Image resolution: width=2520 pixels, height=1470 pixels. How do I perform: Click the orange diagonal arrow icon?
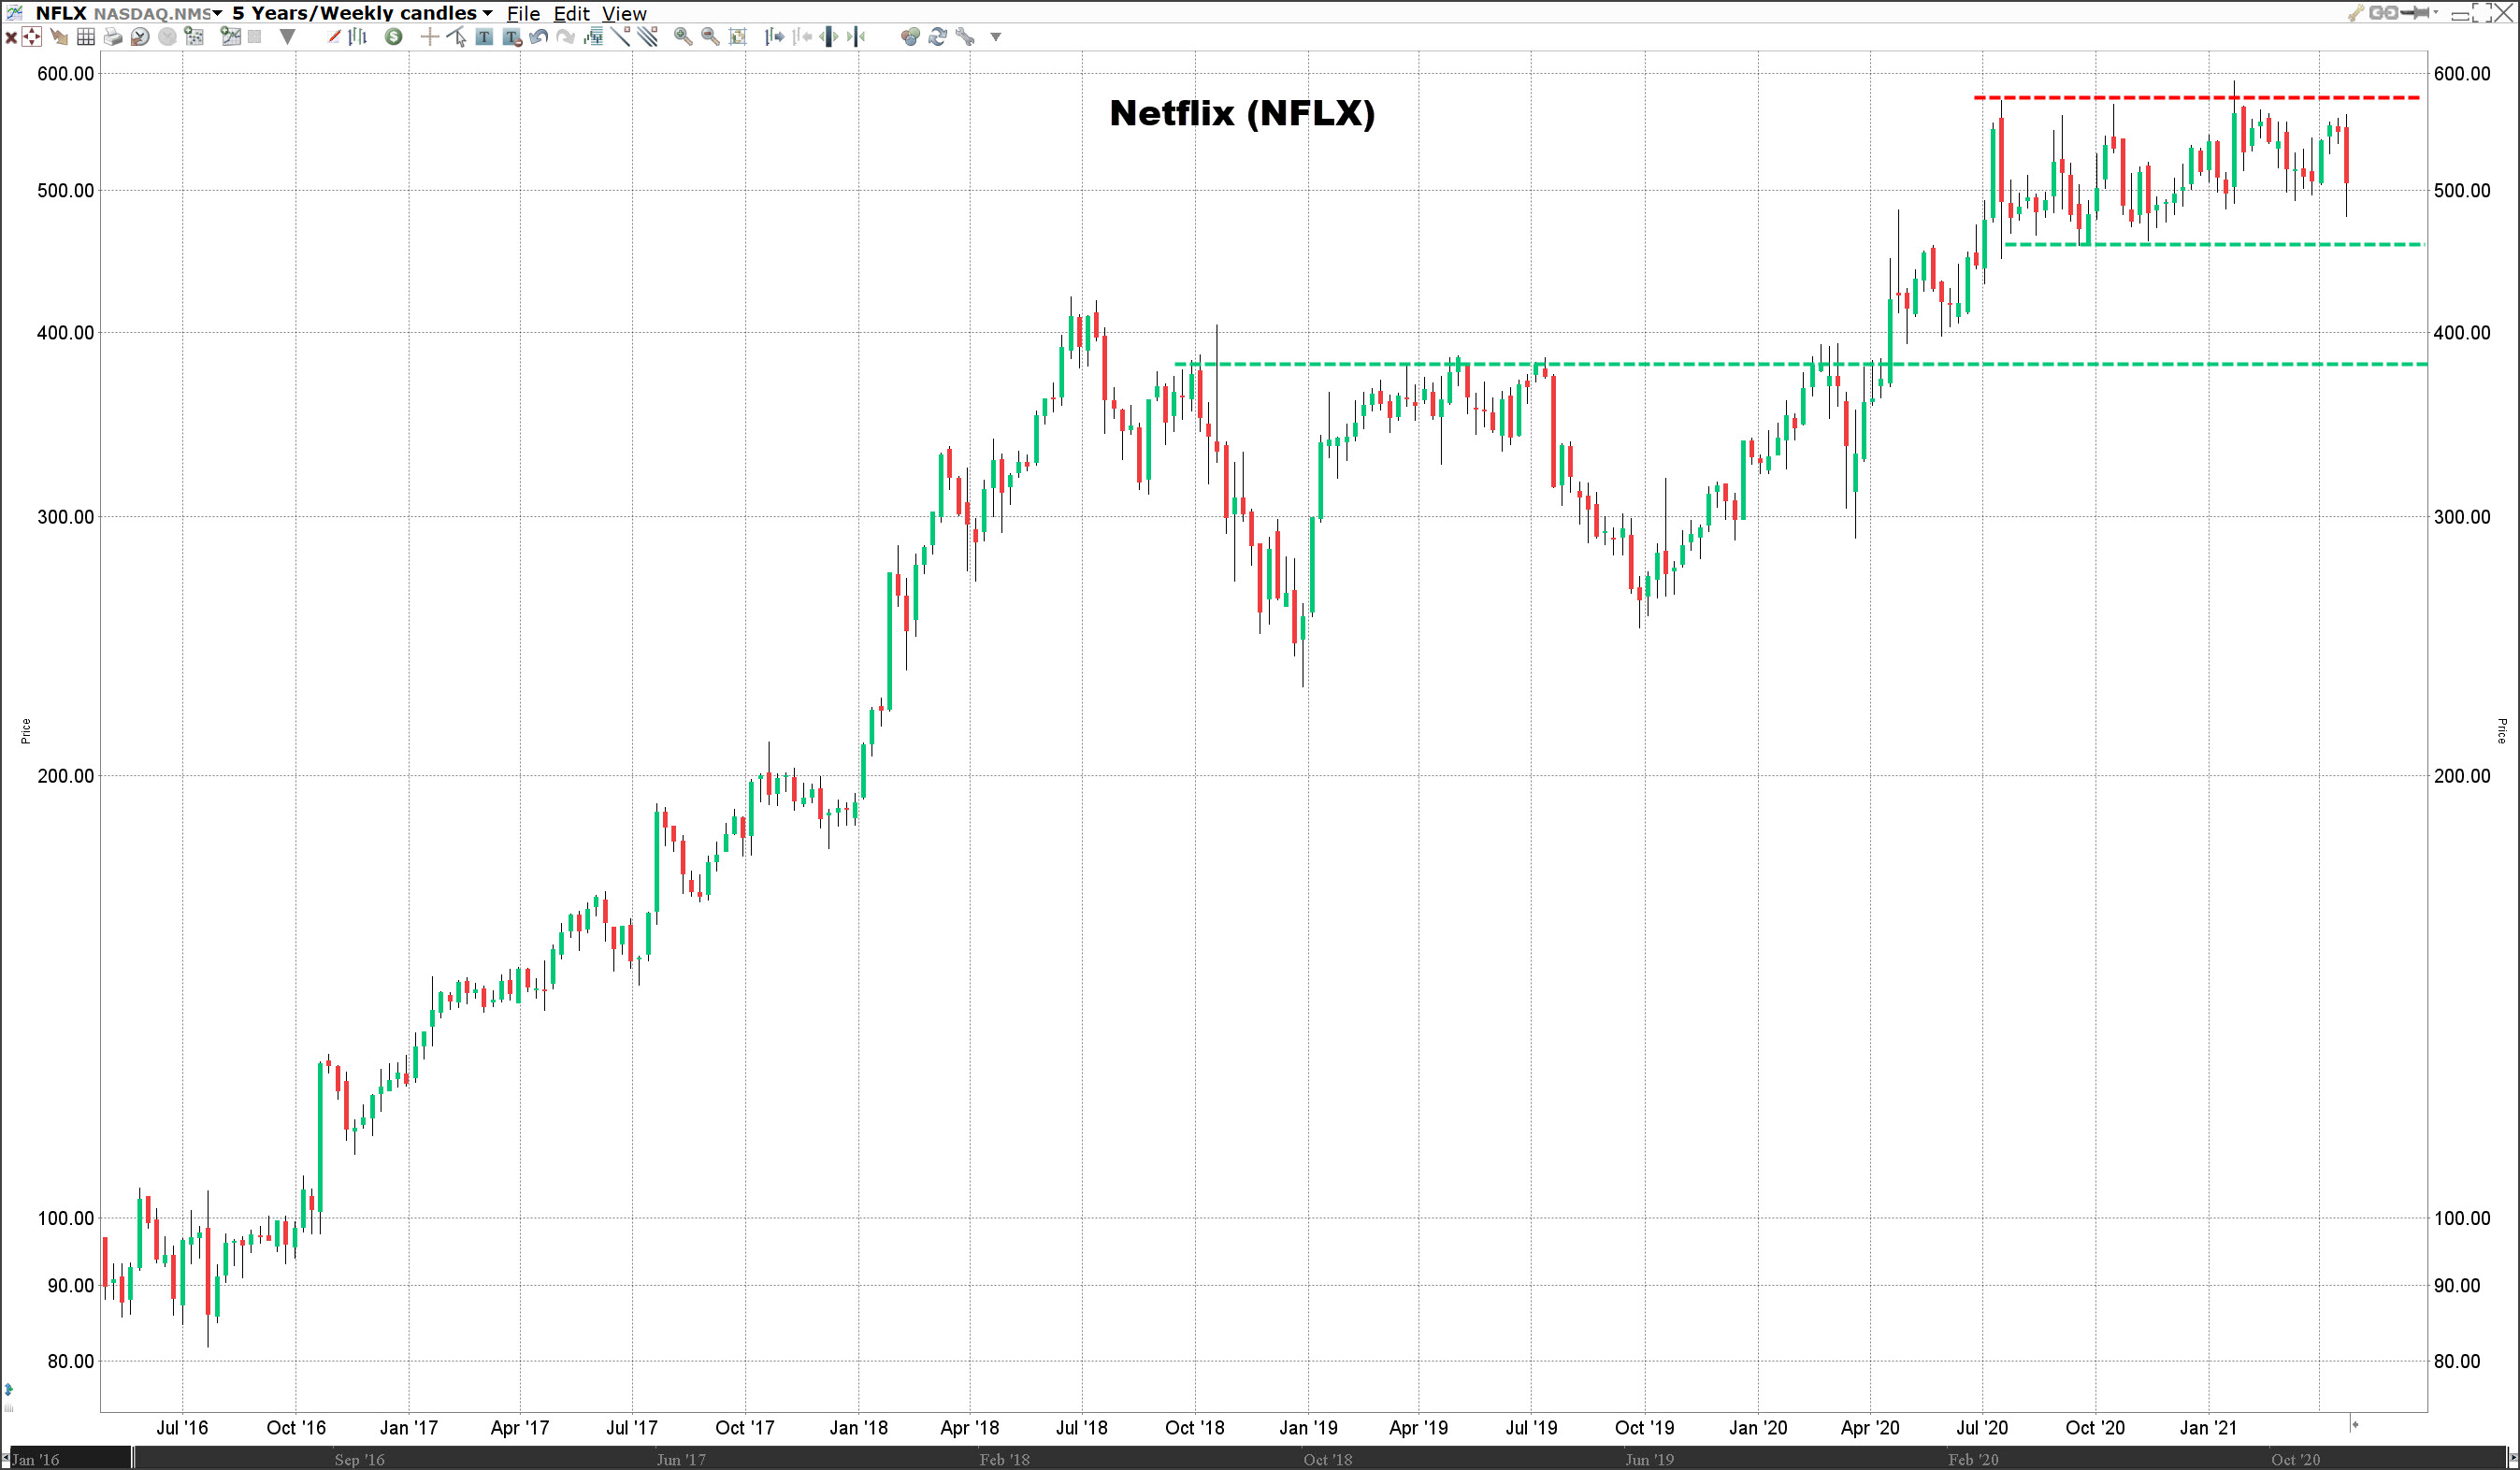[60, 37]
